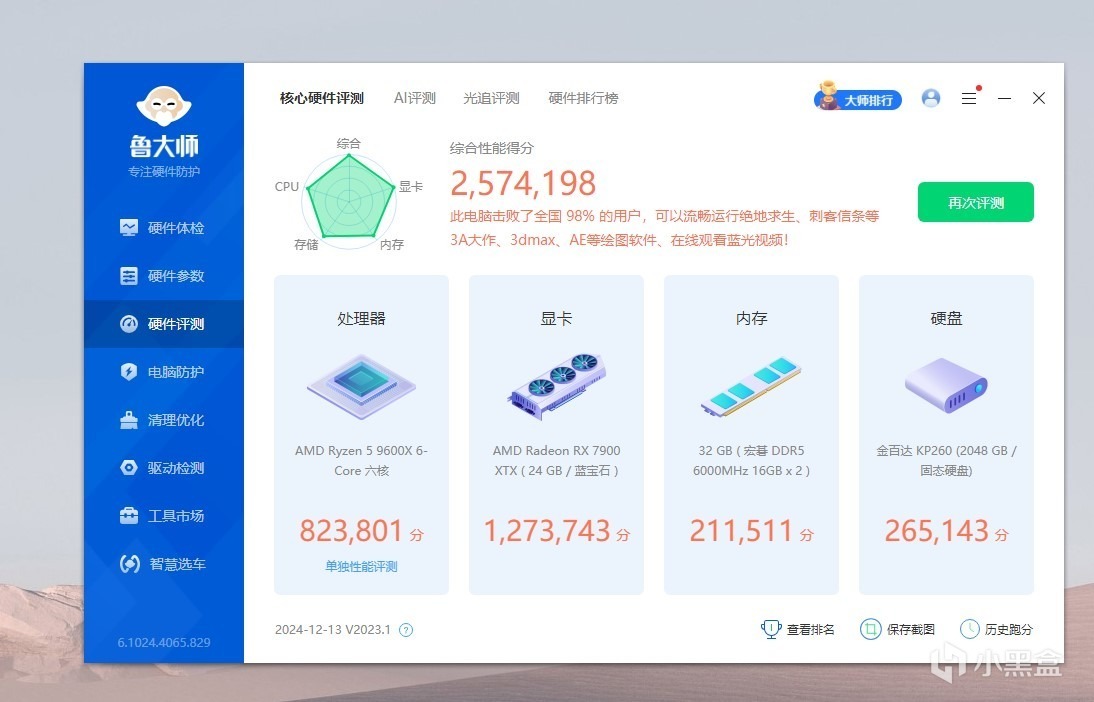Click the memory stick illustration
Viewport: 1094px width, 702px height.
click(x=751, y=387)
